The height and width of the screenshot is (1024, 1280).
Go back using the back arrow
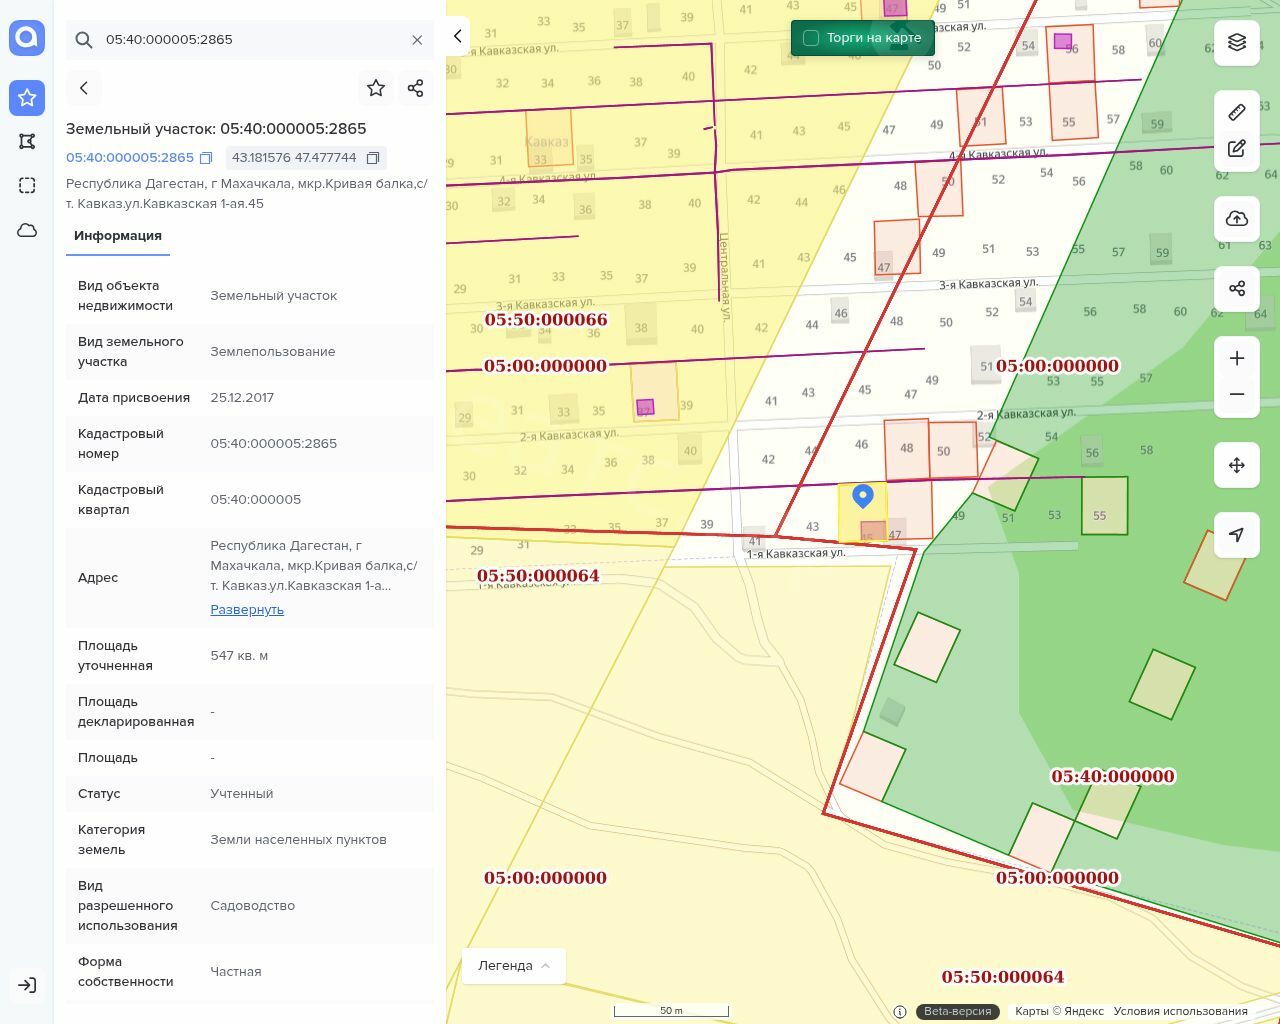click(x=84, y=88)
